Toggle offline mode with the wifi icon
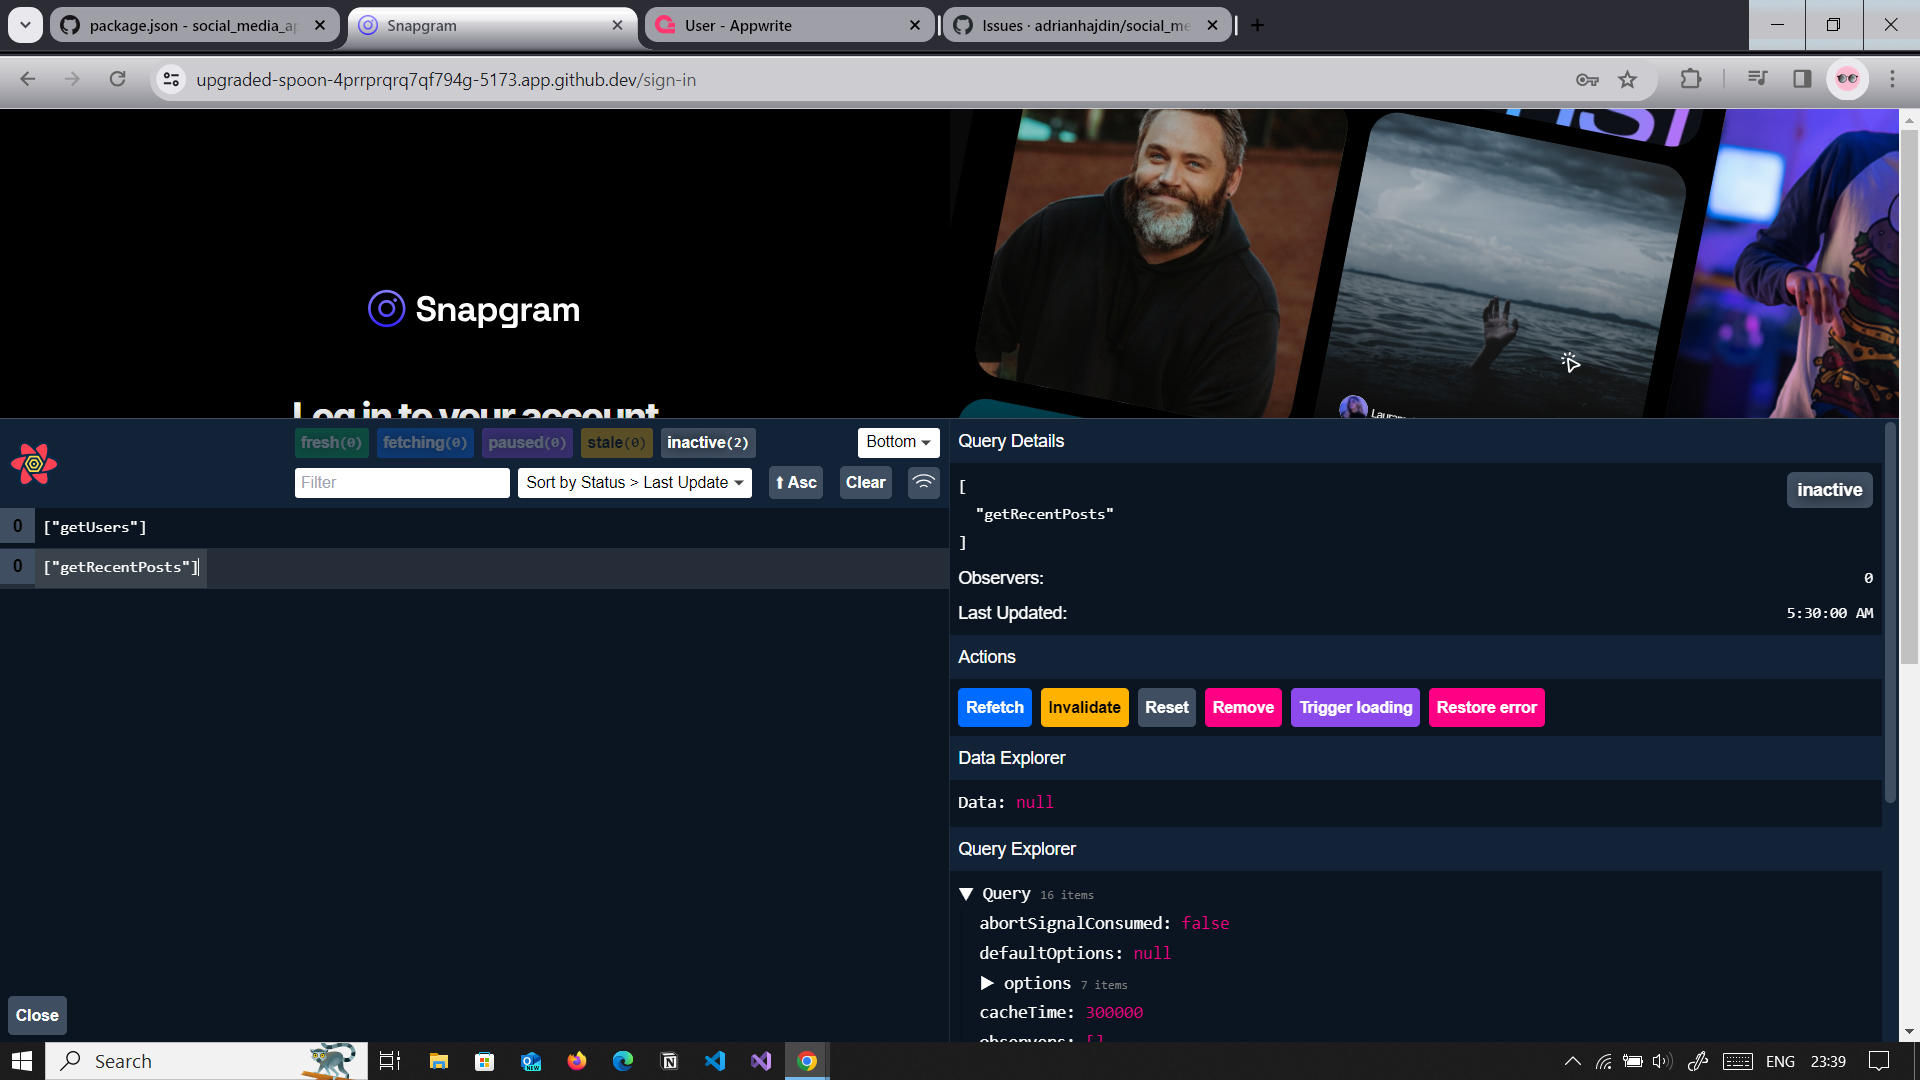This screenshot has height=1080, width=1920. tap(923, 482)
